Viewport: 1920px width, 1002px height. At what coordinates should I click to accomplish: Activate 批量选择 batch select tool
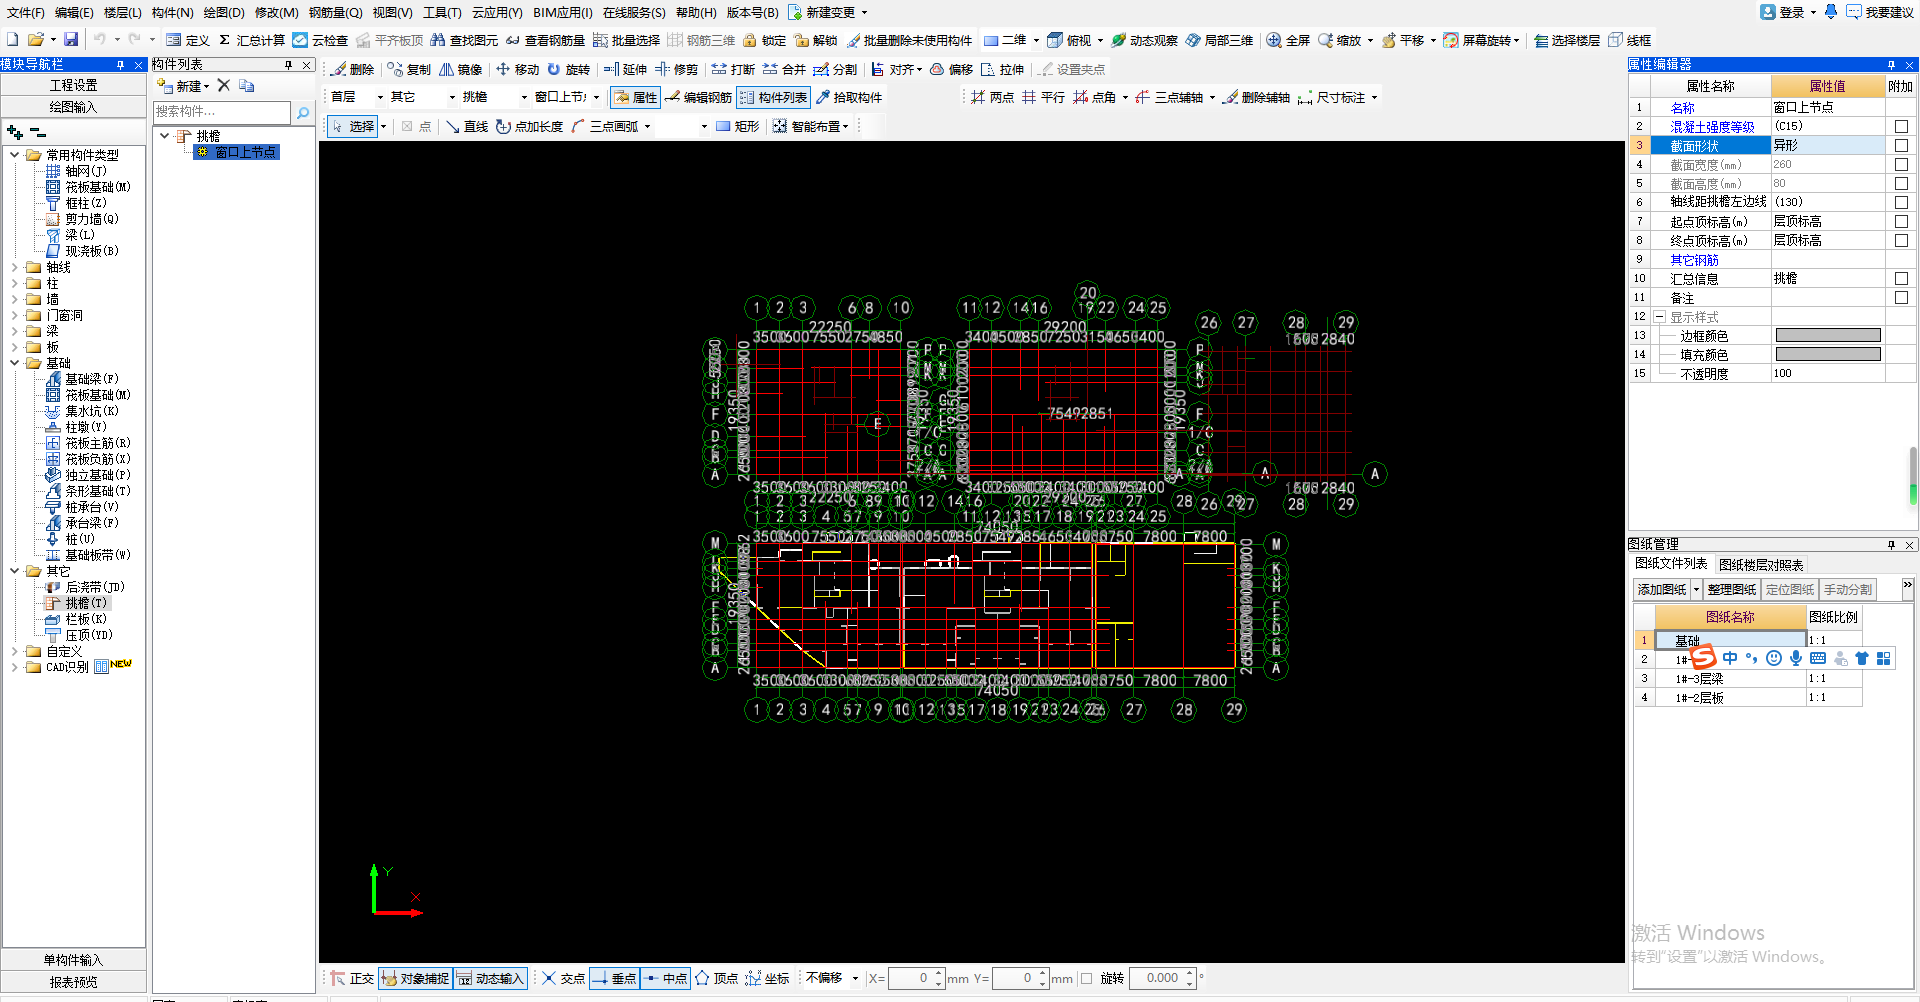click(627, 40)
